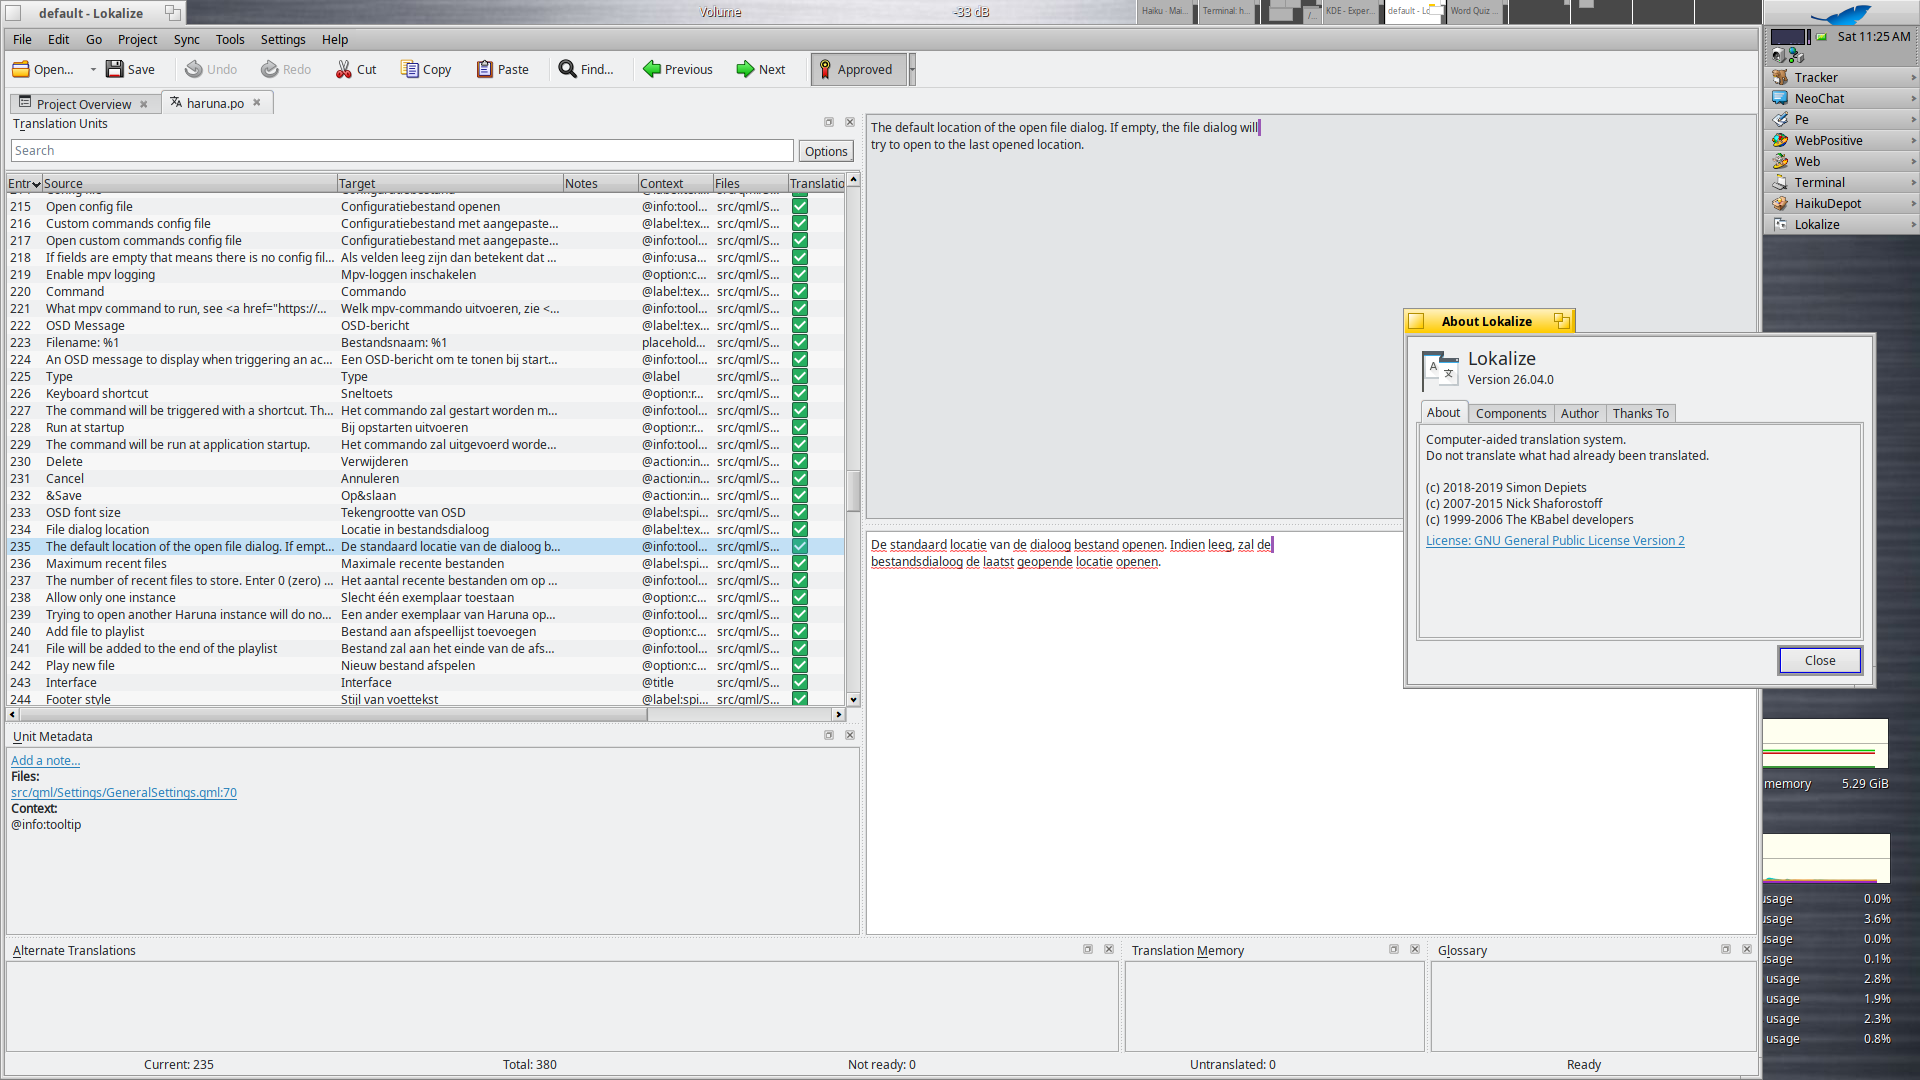1920x1080 pixels.
Task: Open the Sync menu
Action: click(x=187, y=40)
